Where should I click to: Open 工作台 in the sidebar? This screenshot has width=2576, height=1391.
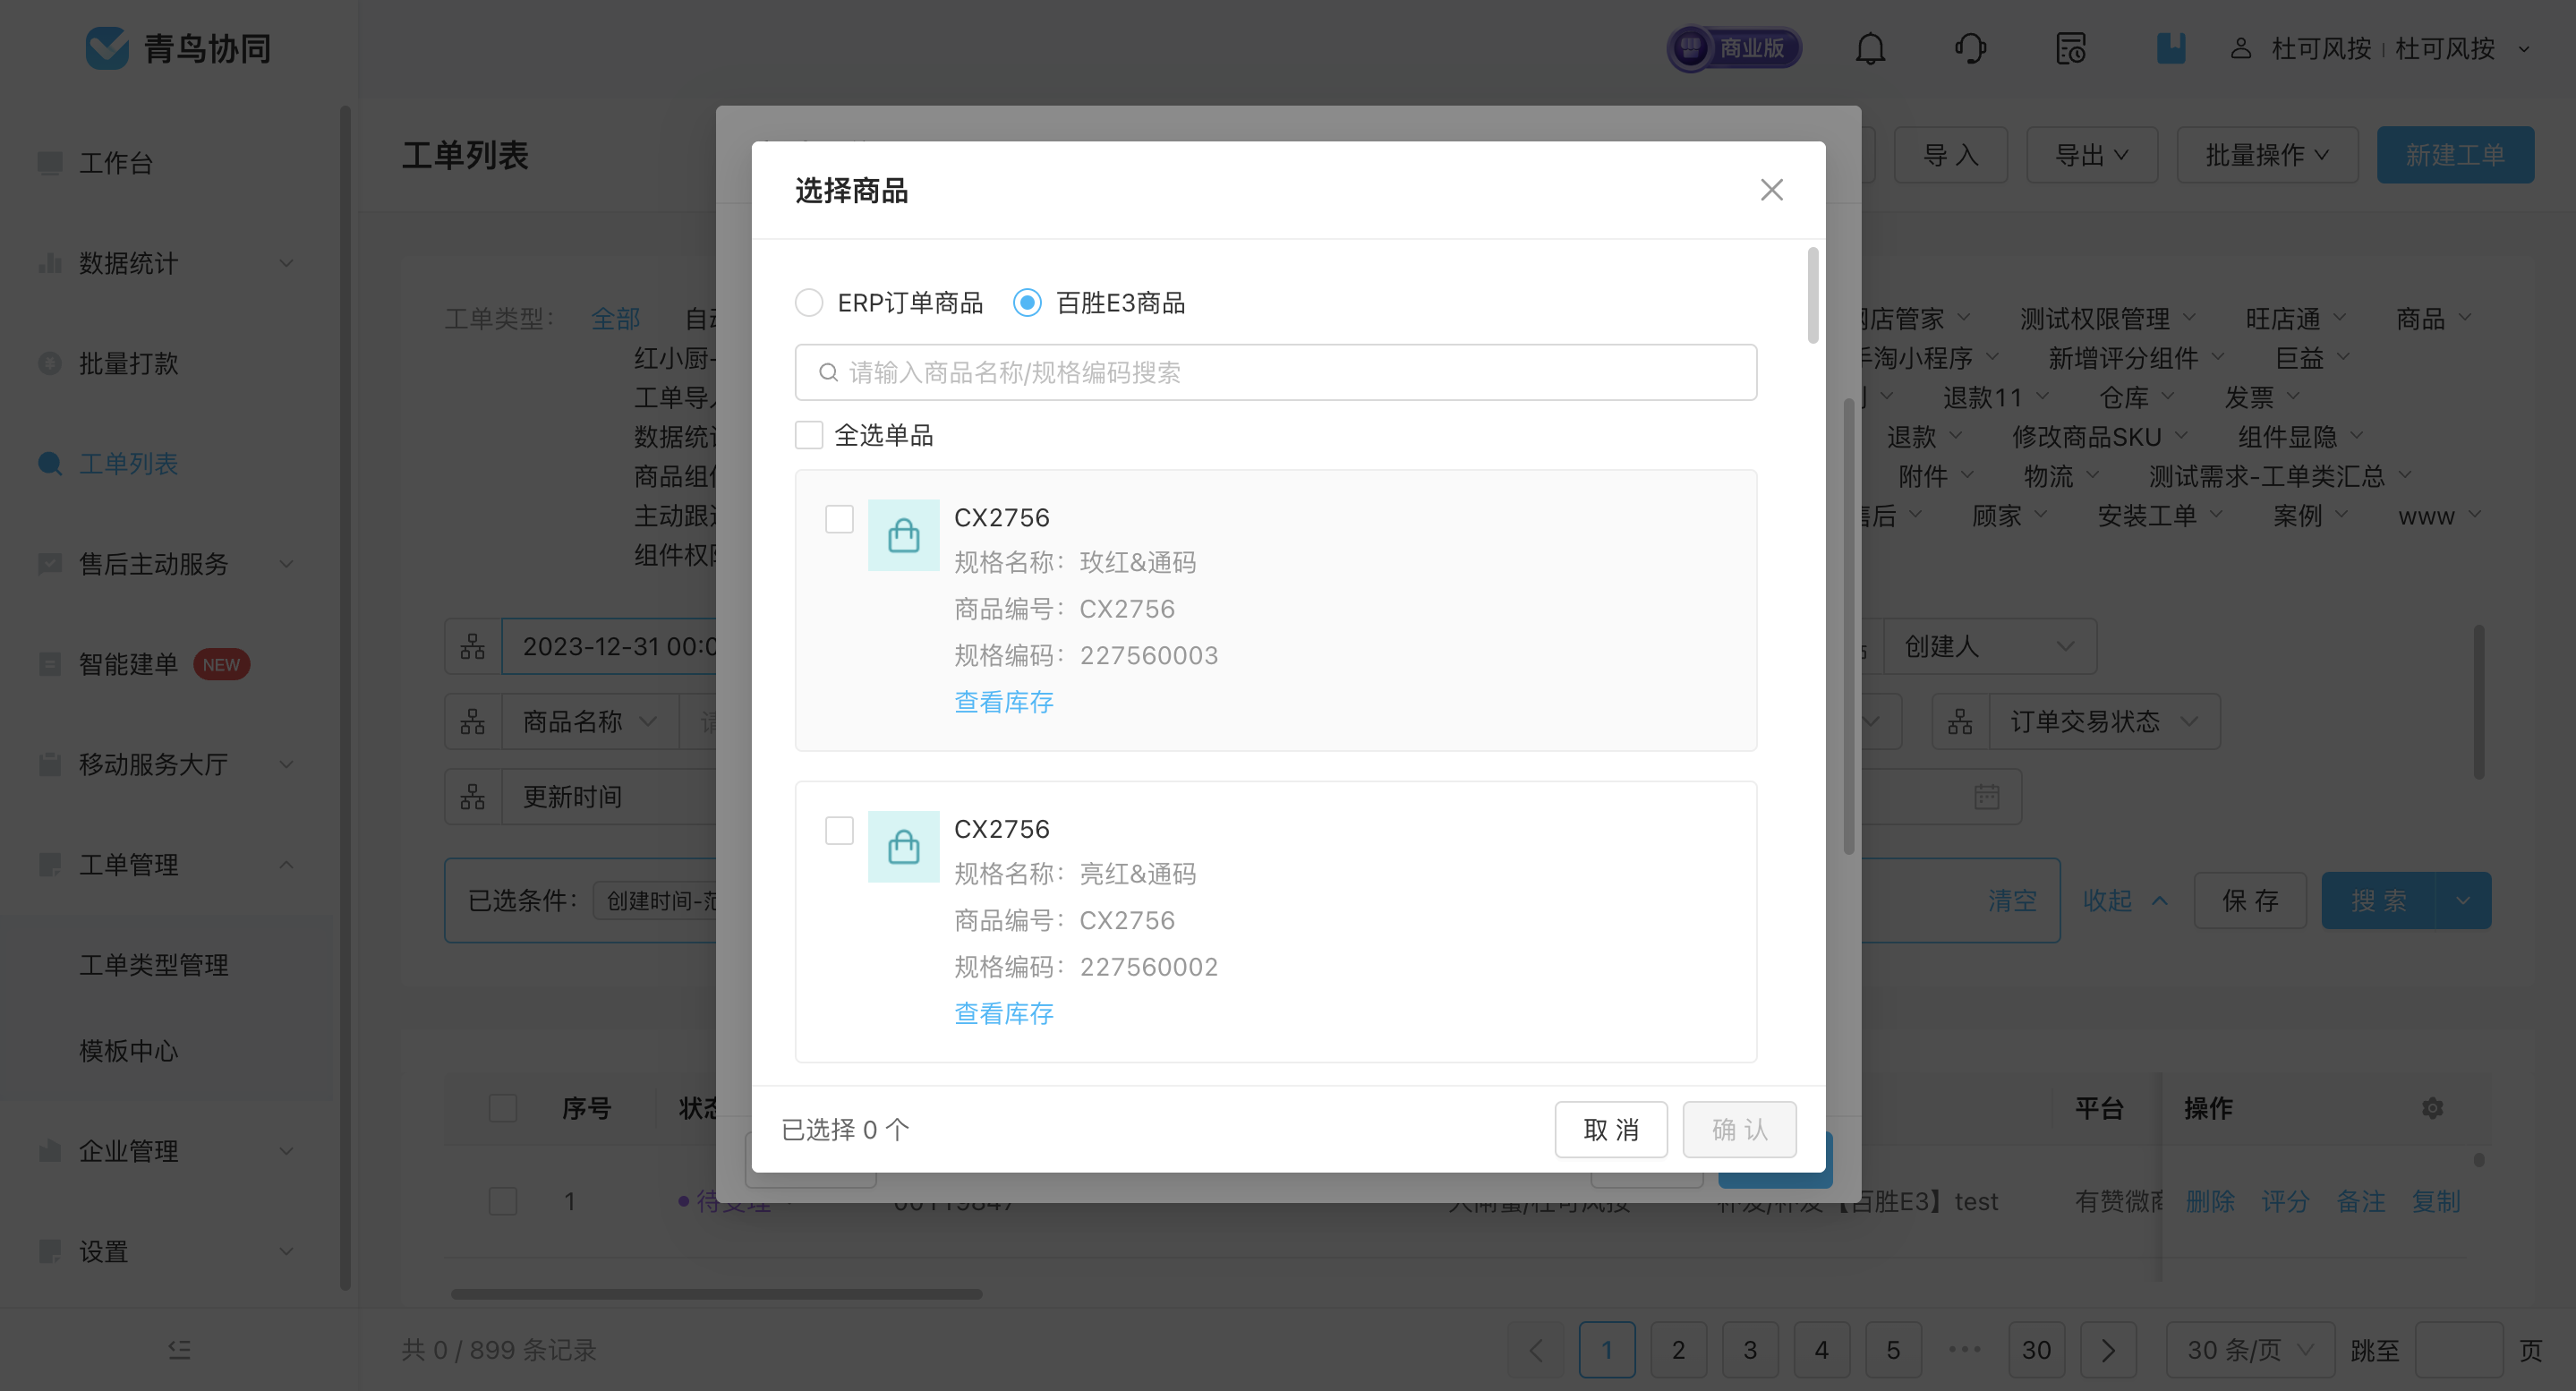click(116, 162)
